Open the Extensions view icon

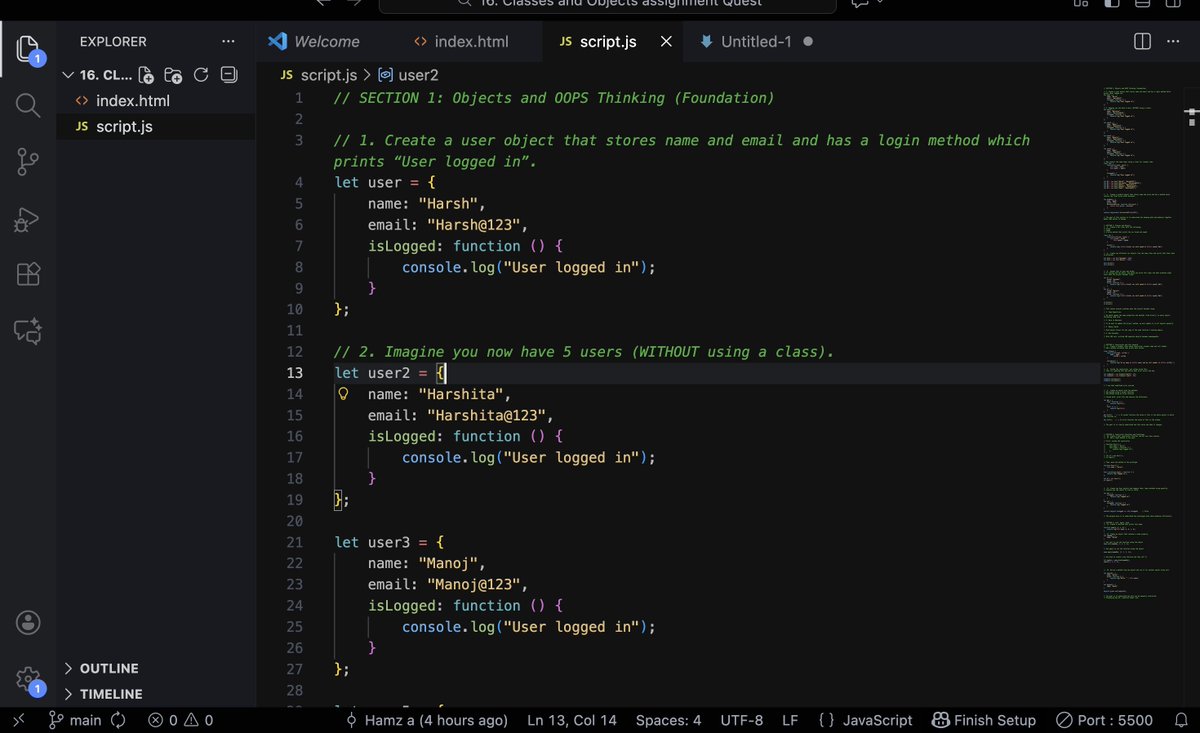[x=28, y=274]
